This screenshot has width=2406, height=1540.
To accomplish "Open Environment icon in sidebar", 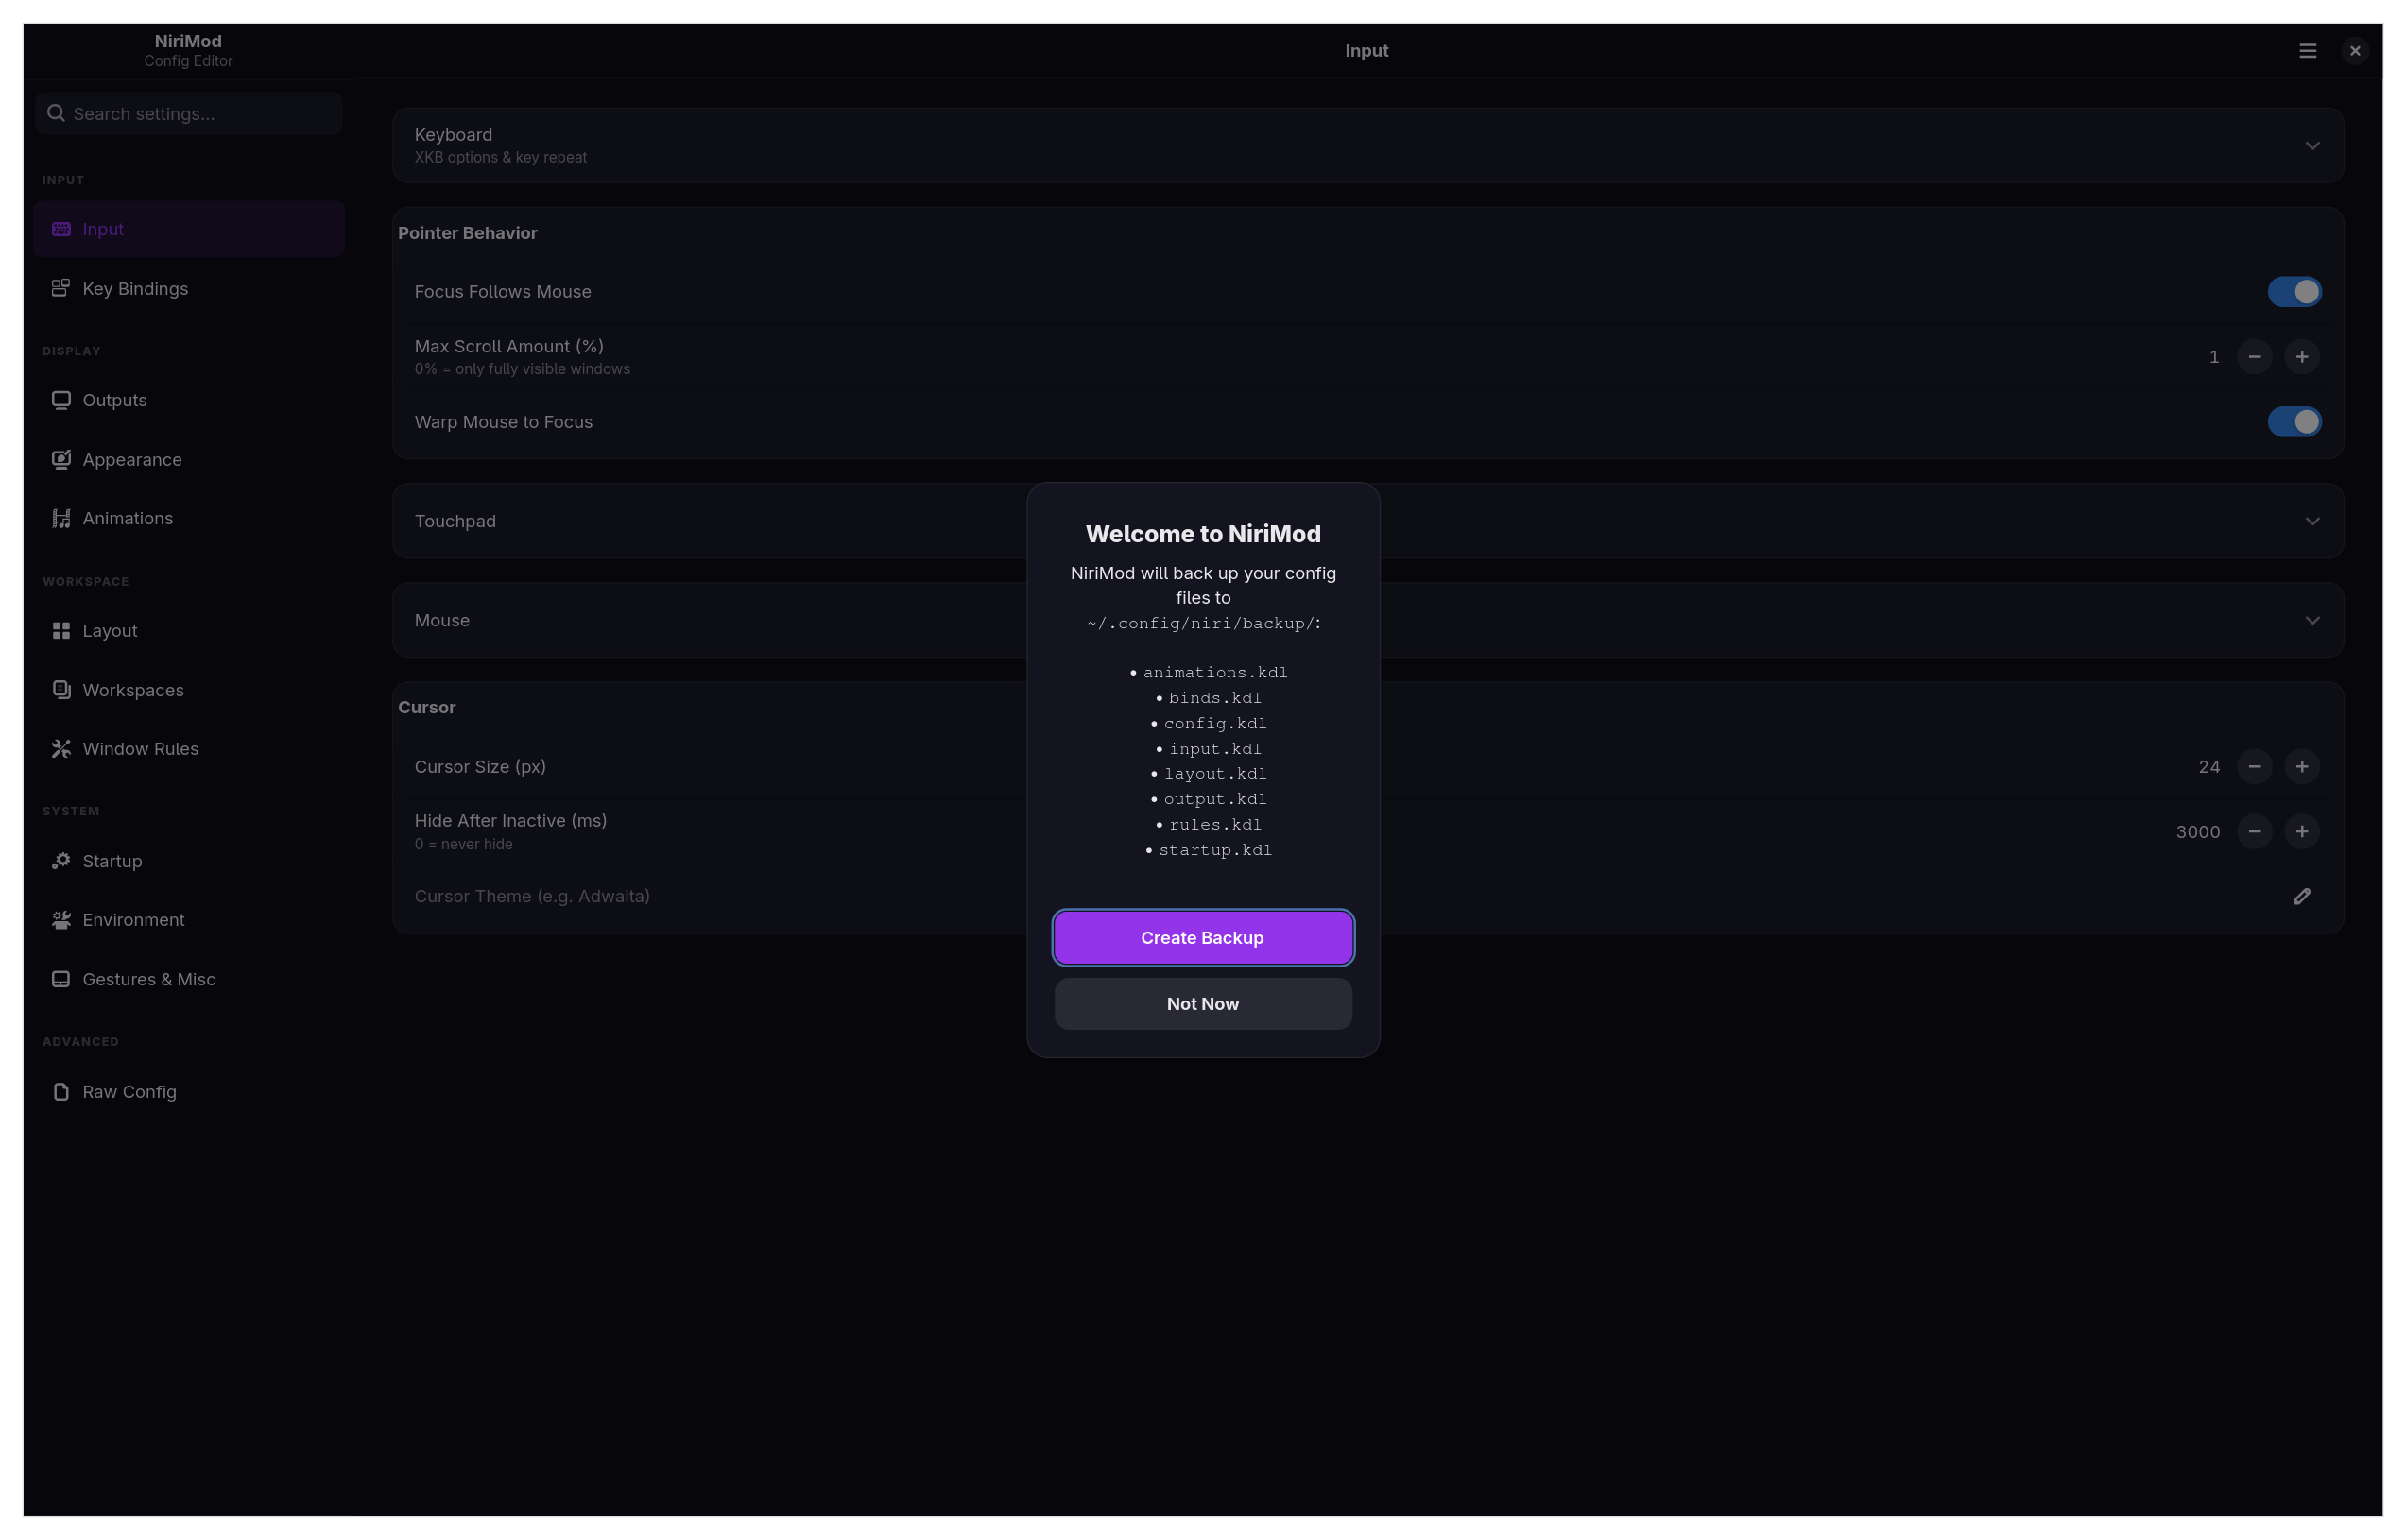I will 61,920.
